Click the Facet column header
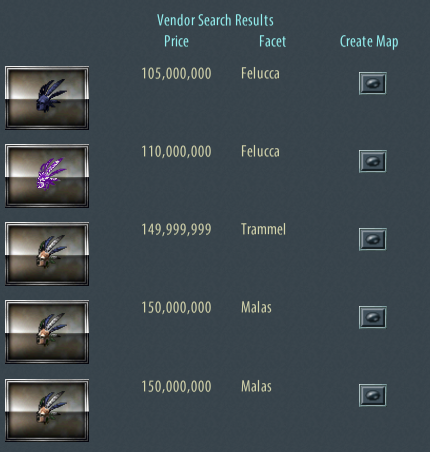Screen dimensions: 430x452 272,41
